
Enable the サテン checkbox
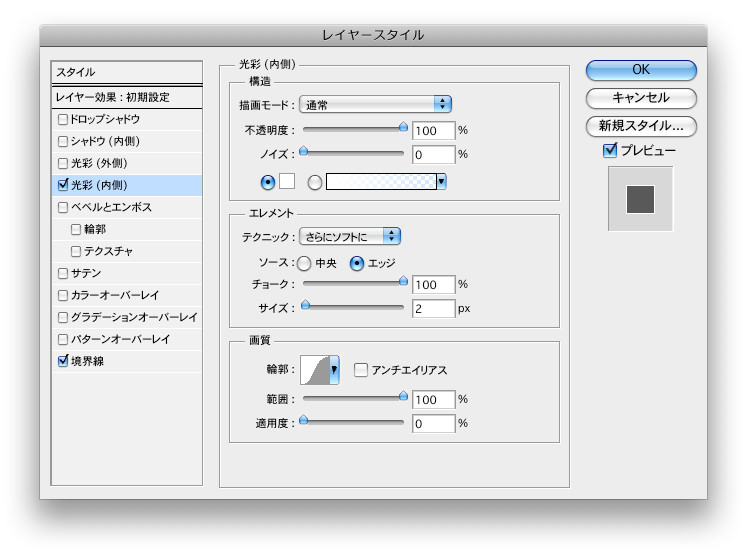62,273
